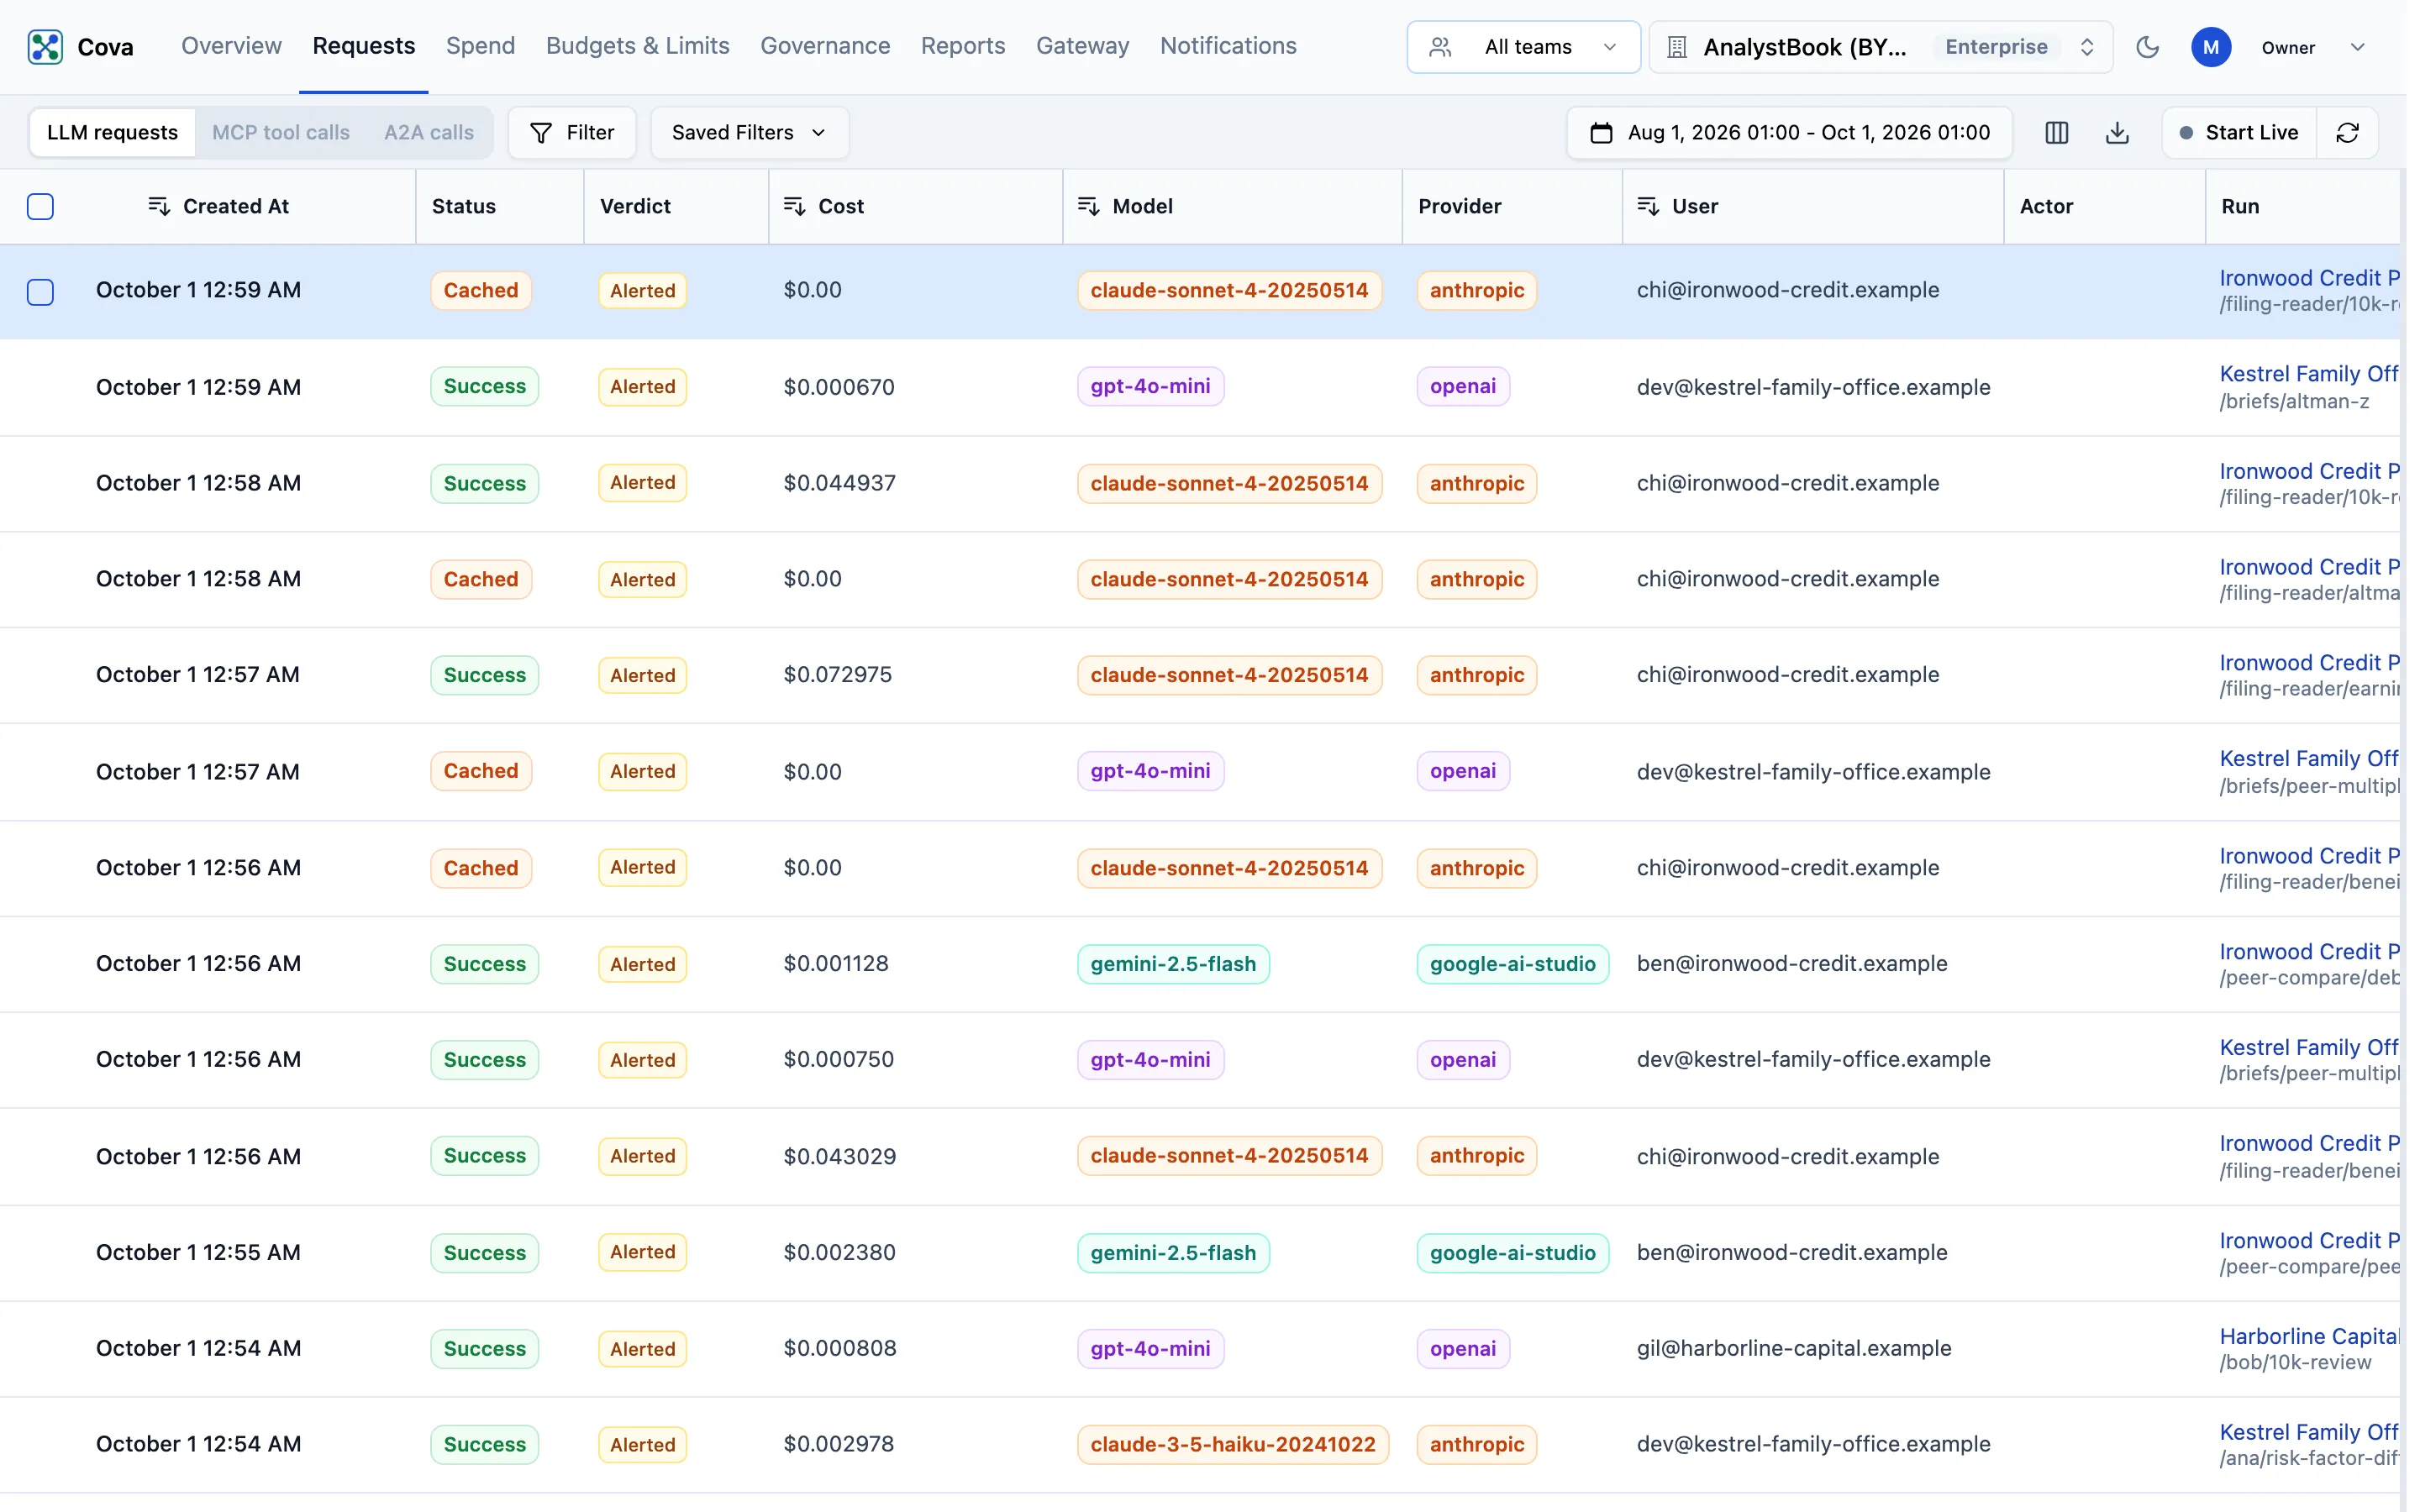Viewport: 2420px width, 1512px height.
Task: Check the first October 1 12:59 AM row
Action: pos(40,291)
